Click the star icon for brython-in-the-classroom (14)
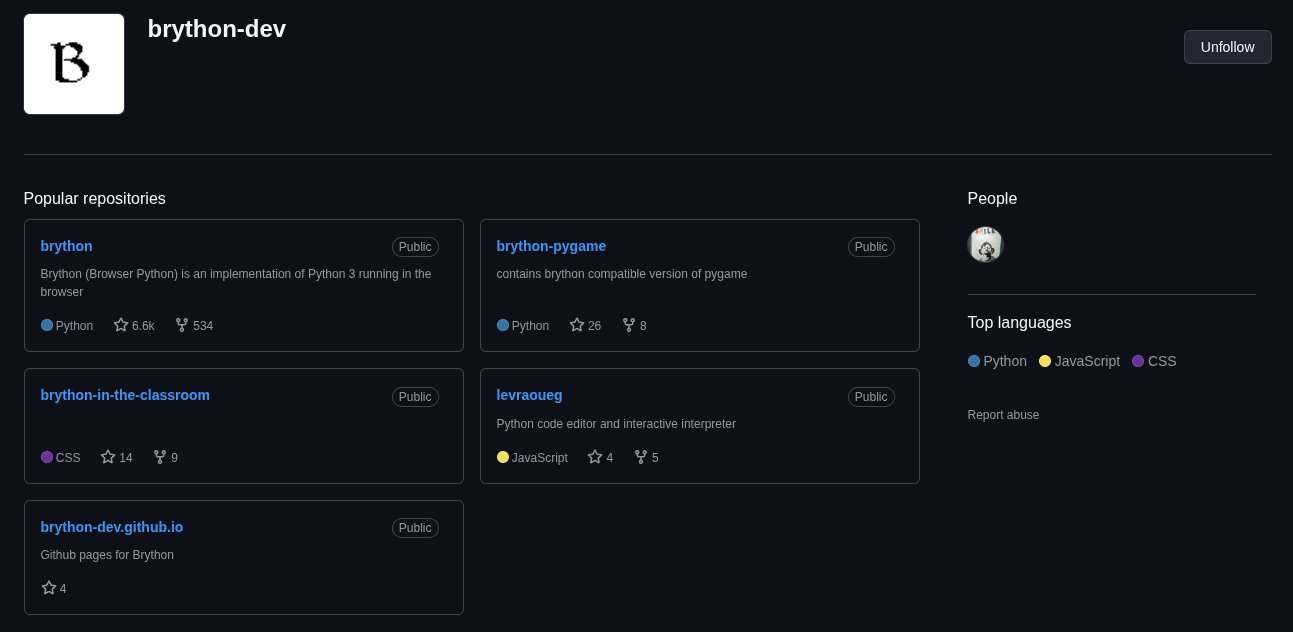1293x632 pixels. (108, 457)
